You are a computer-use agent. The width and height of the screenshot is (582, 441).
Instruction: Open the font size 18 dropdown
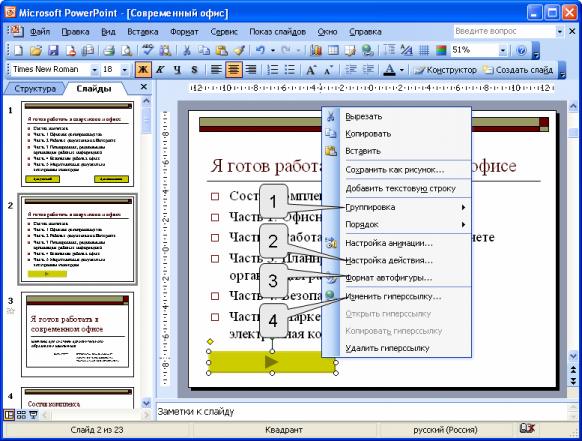[x=125, y=70]
